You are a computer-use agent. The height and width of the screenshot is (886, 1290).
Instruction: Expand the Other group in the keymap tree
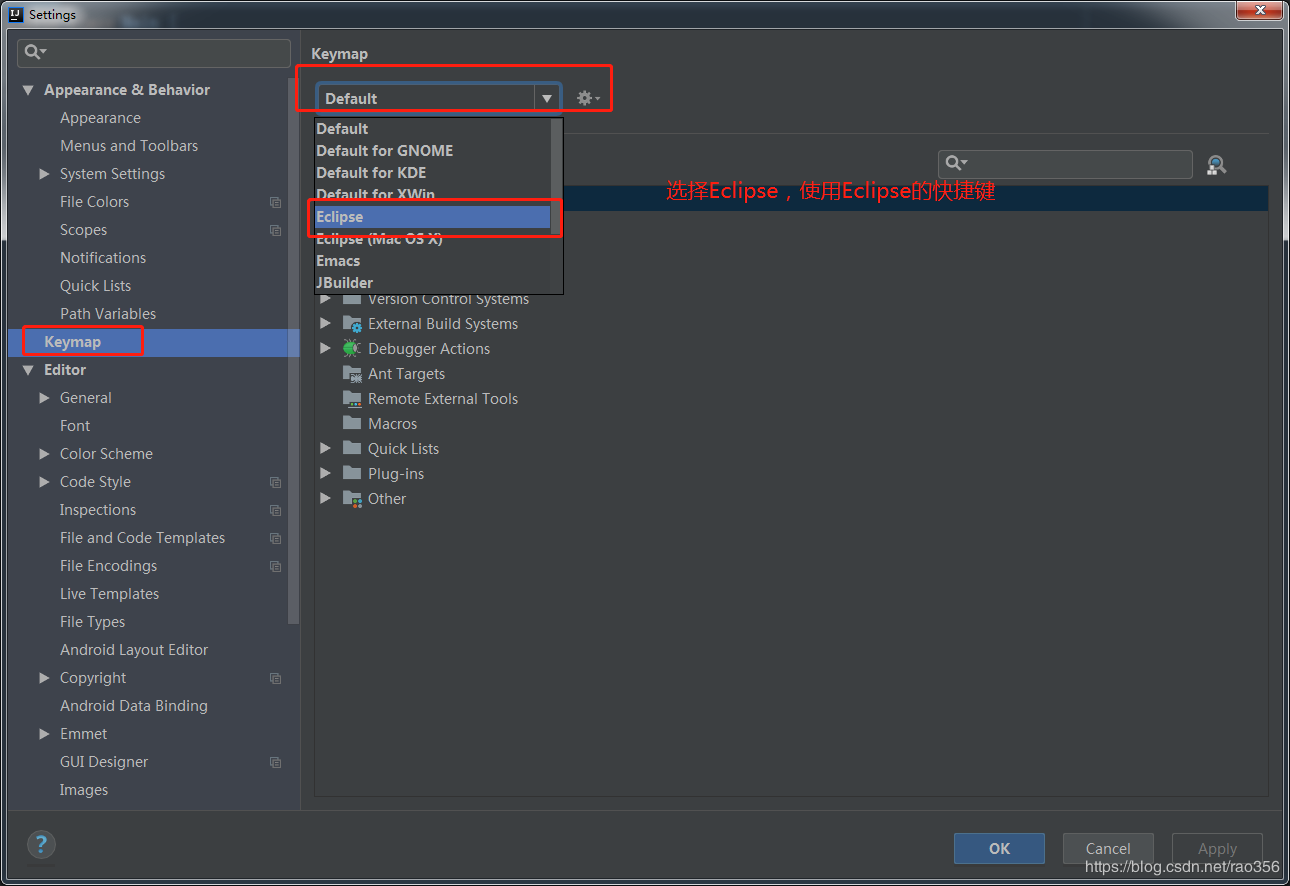click(325, 498)
